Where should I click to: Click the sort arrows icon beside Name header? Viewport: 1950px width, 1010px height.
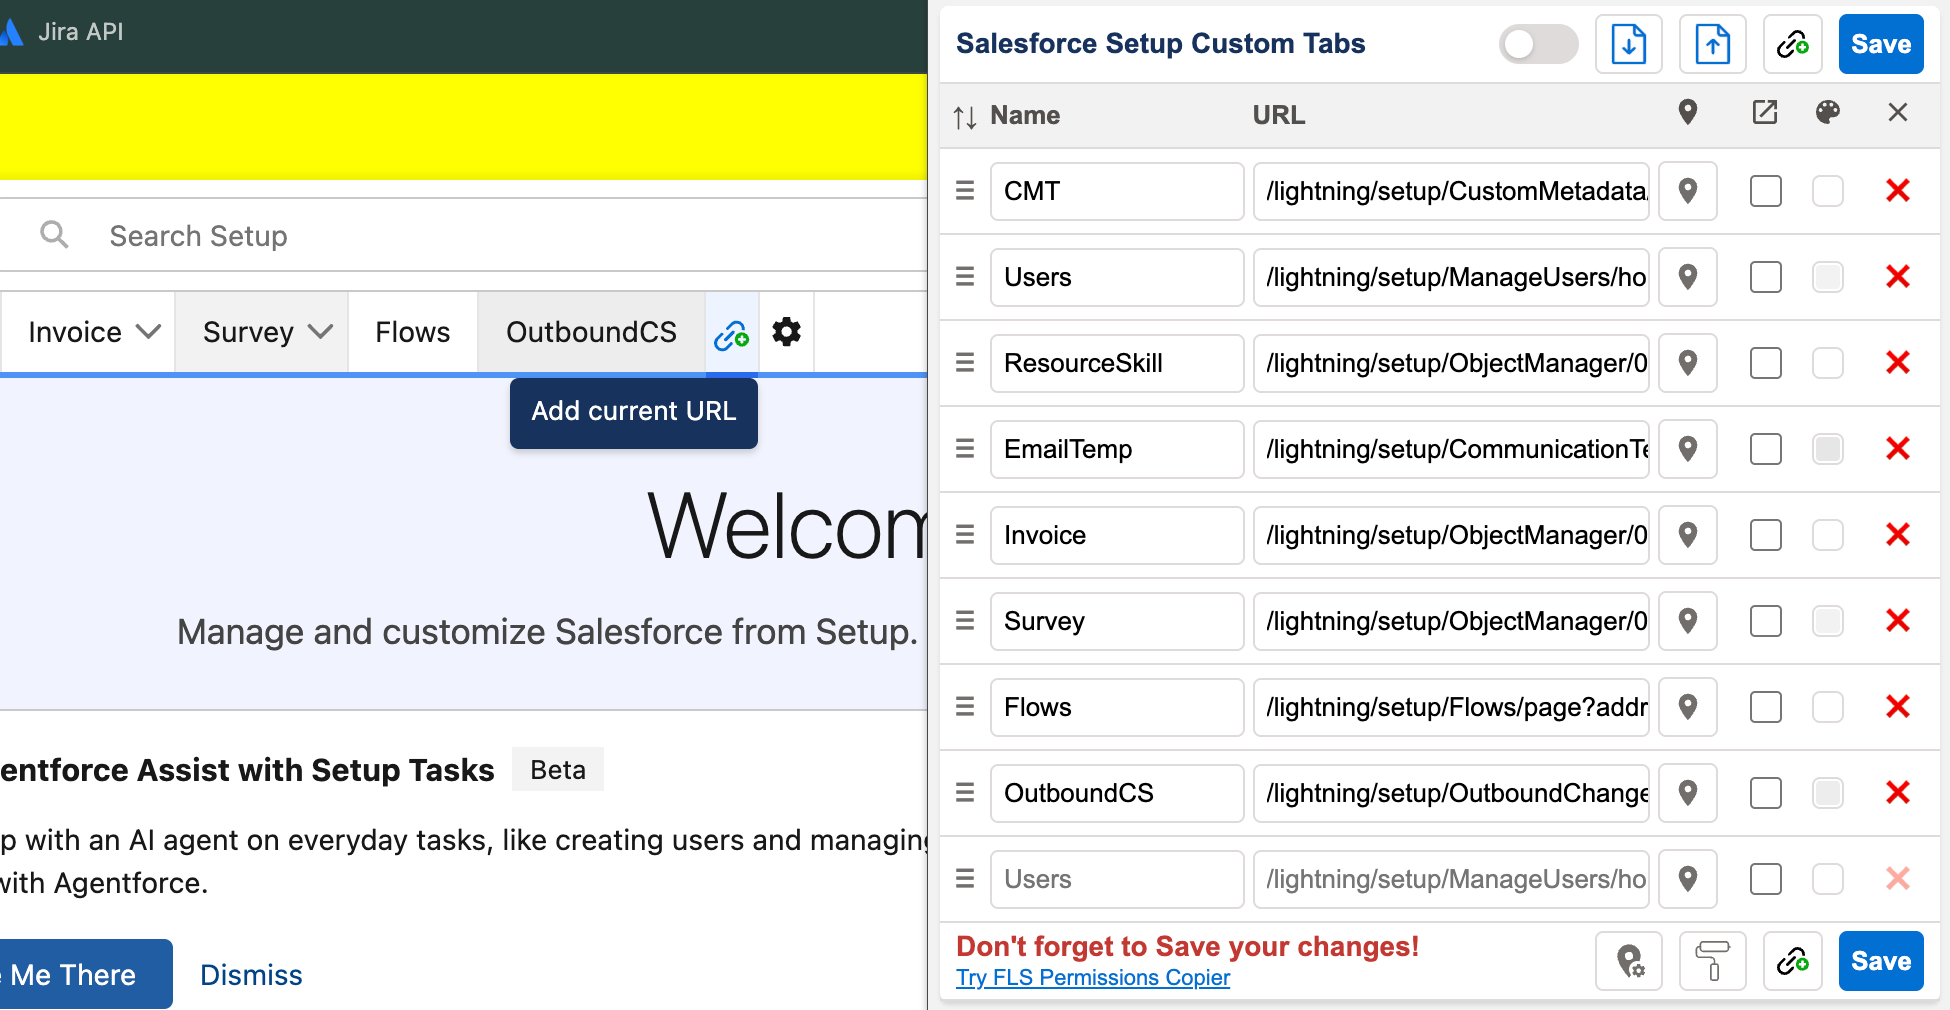point(965,117)
